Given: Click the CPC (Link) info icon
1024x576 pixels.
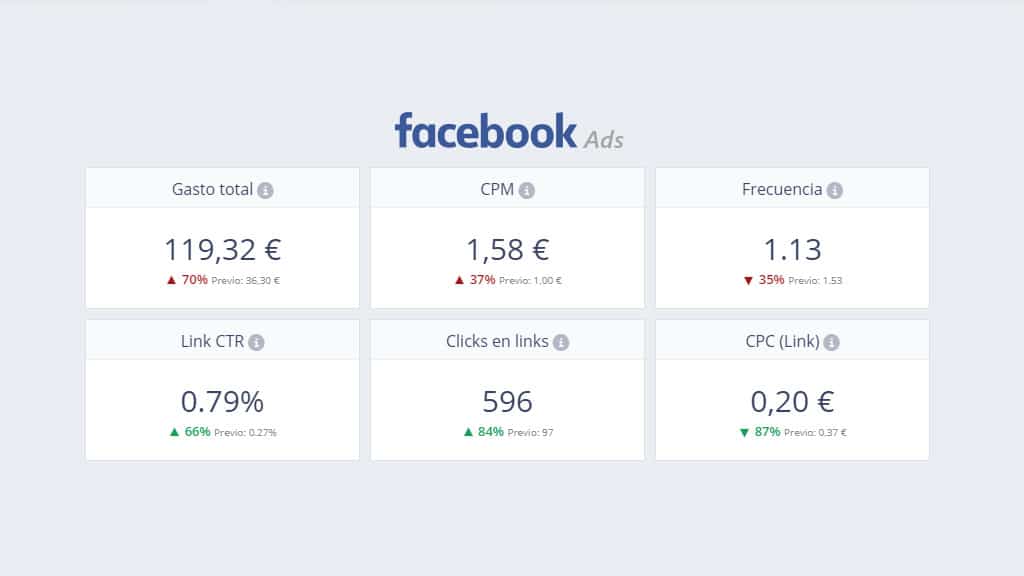Looking at the screenshot, I should pos(832,342).
